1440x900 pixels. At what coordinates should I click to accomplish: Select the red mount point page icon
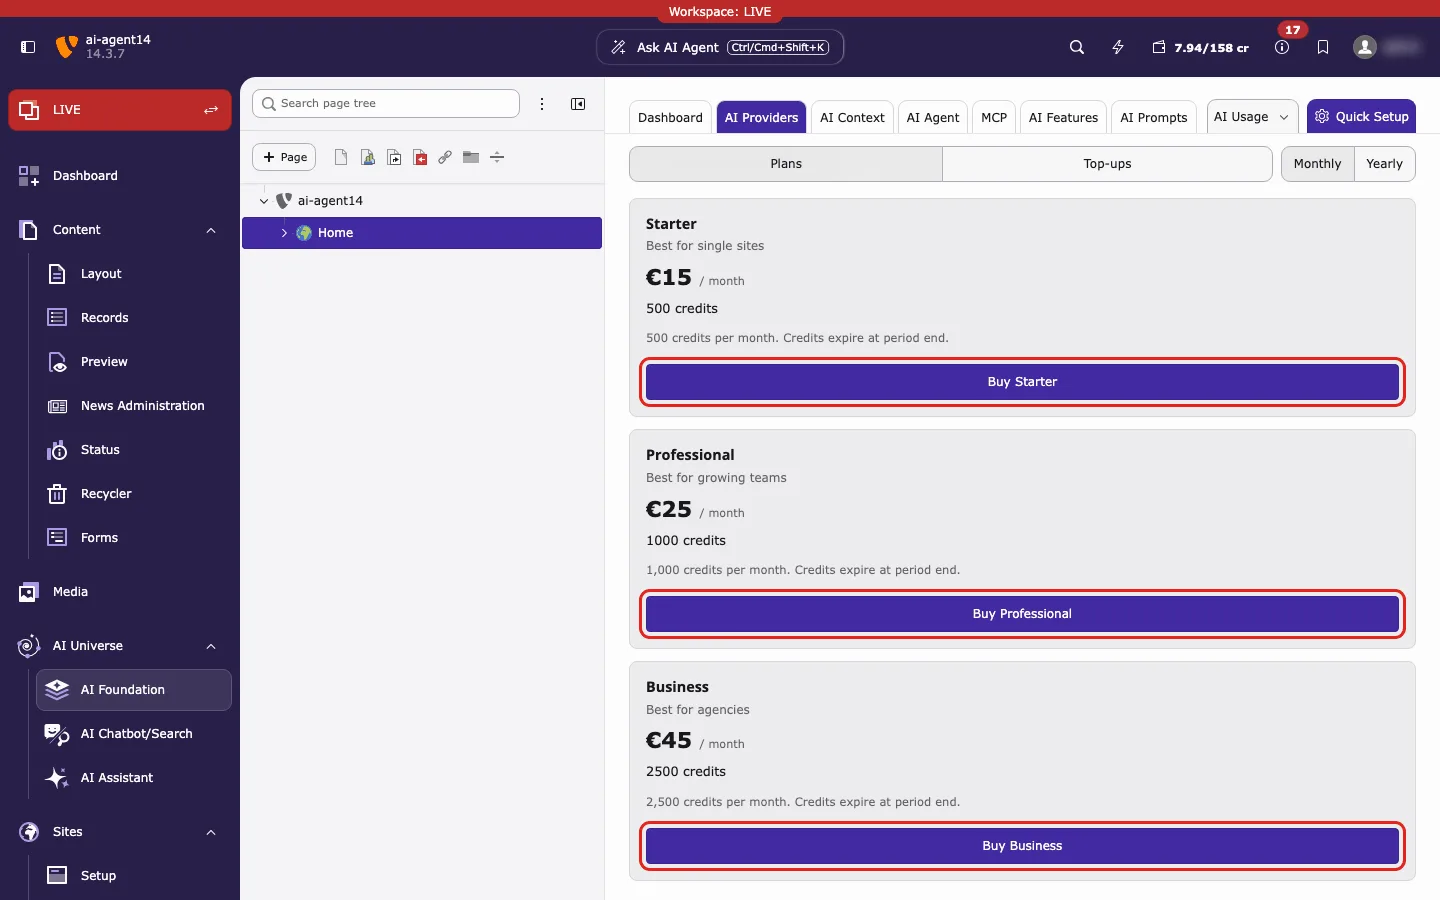[420, 157]
